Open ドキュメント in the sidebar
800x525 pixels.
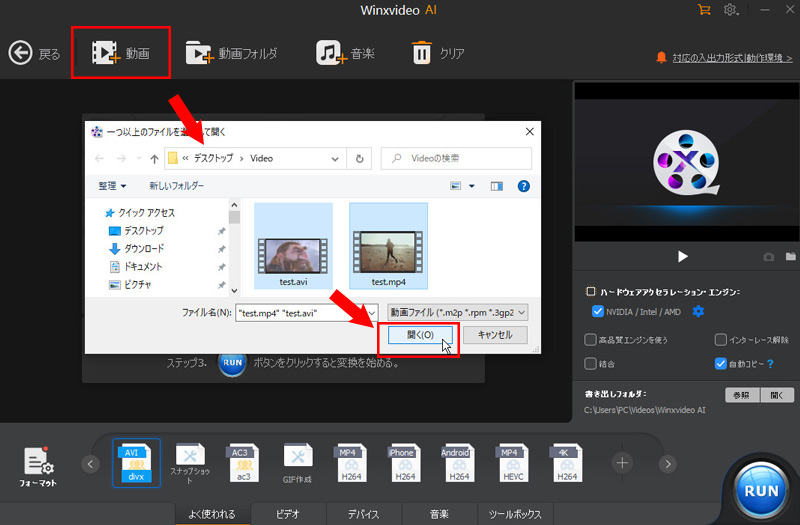point(136,266)
